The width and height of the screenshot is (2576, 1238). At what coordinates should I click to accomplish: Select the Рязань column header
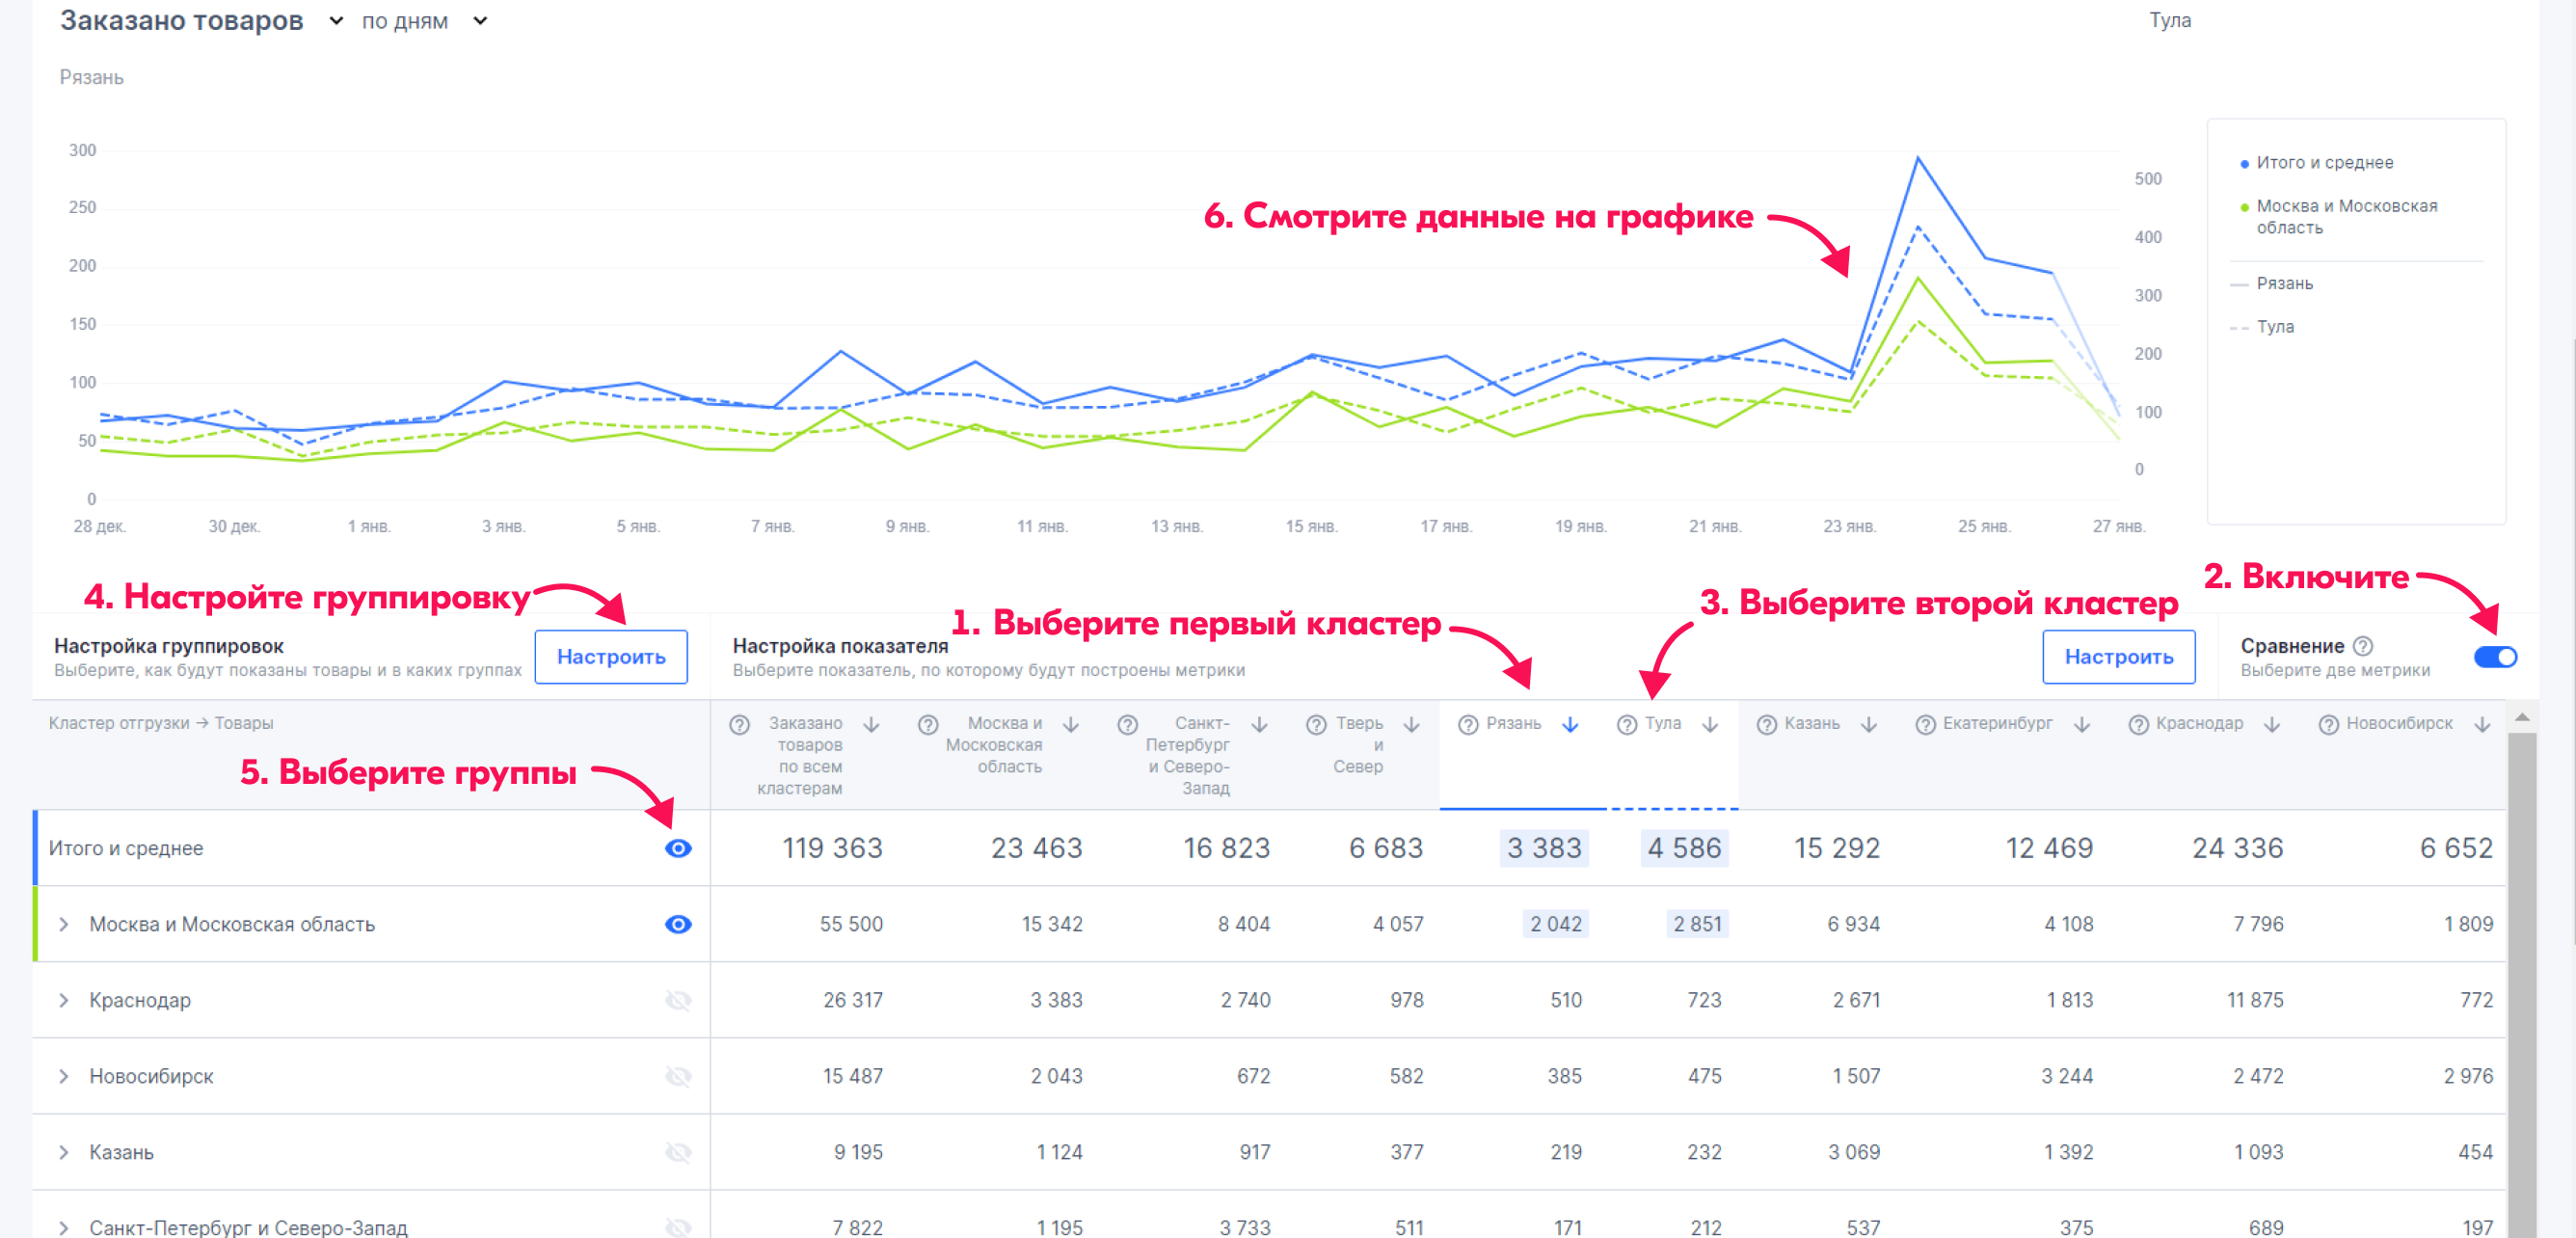point(1513,724)
